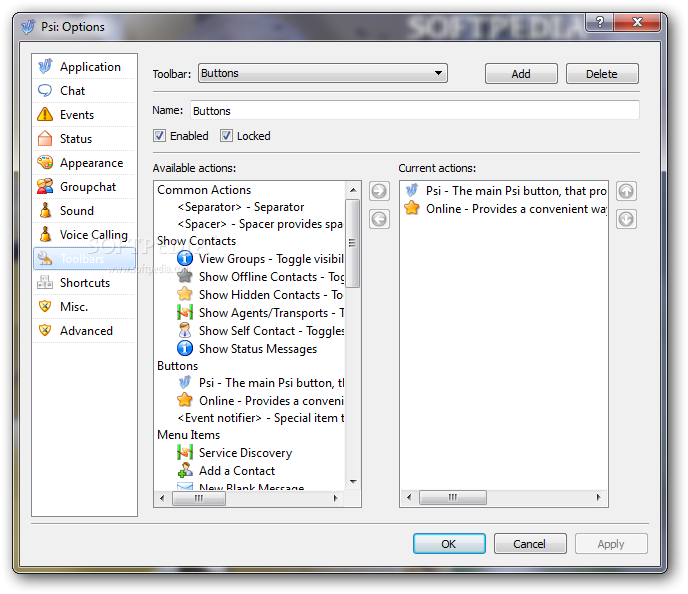Screen dimensions: 688x594
Task: Open Voice Calling settings icon
Action: tap(45, 234)
